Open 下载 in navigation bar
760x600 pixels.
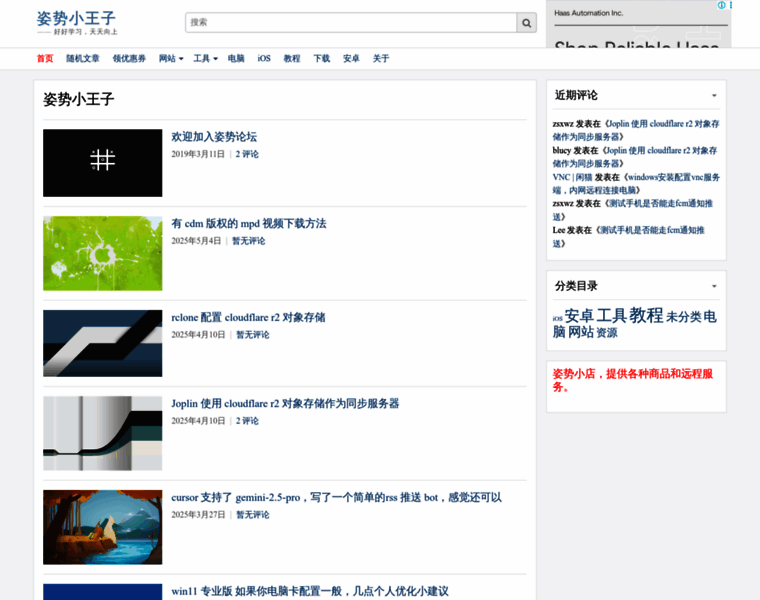[321, 59]
